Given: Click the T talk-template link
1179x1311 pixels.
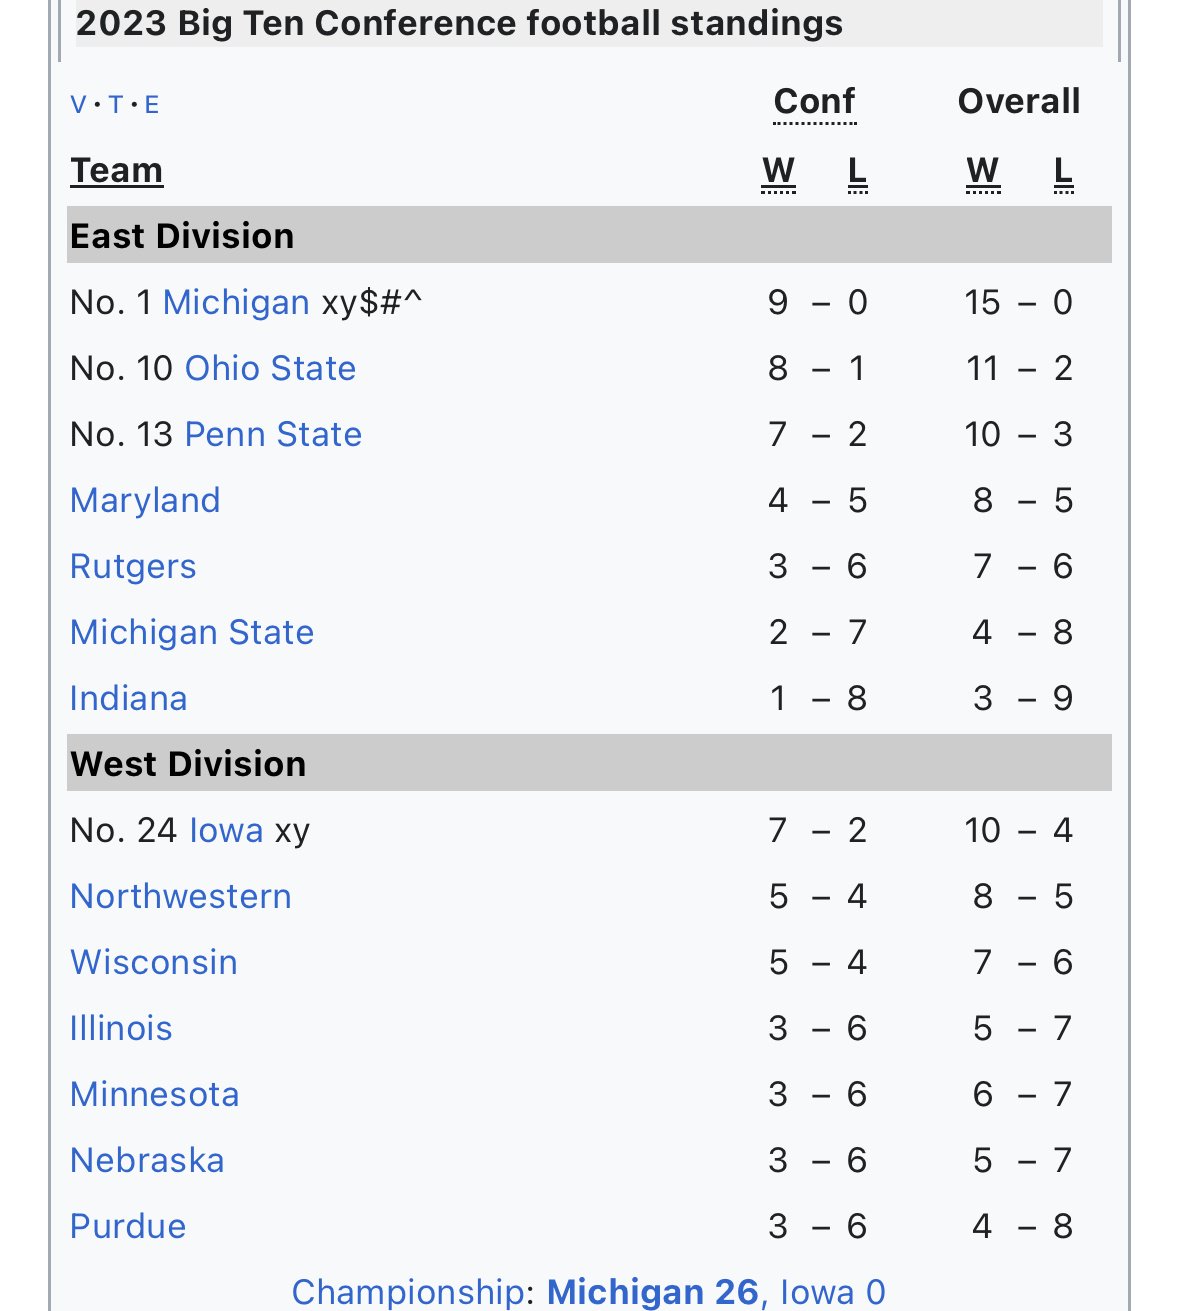Looking at the screenshot, I should 116,104.
